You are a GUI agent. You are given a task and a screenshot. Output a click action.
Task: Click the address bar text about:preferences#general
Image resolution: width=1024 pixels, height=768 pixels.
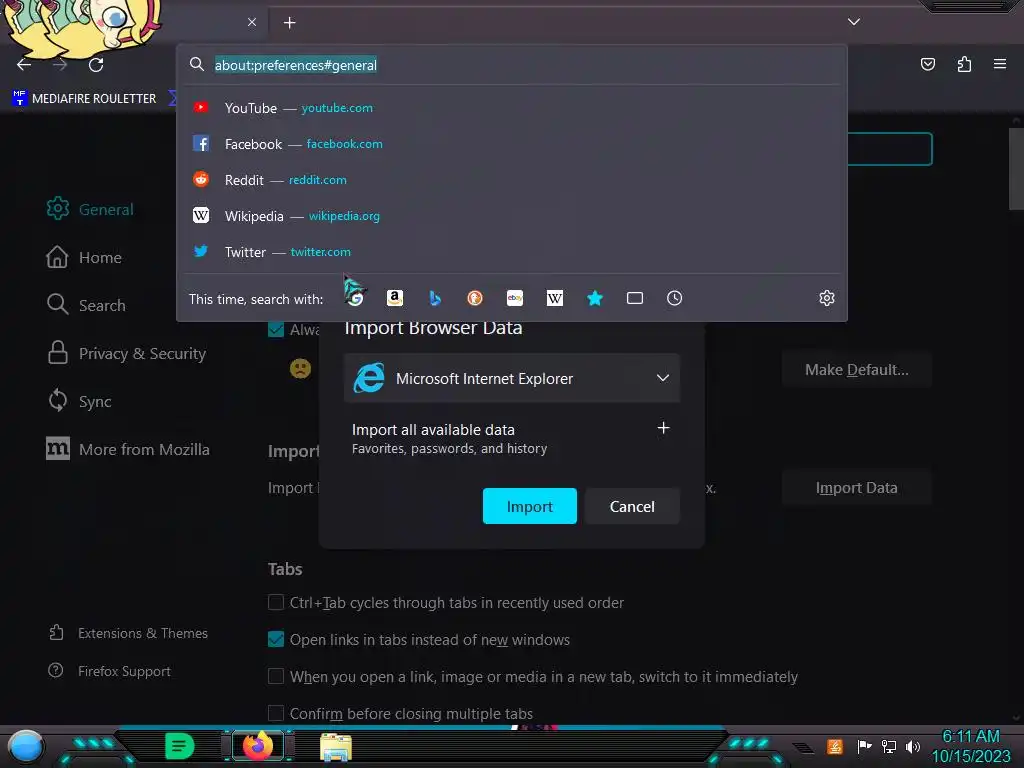coord(296,65)
